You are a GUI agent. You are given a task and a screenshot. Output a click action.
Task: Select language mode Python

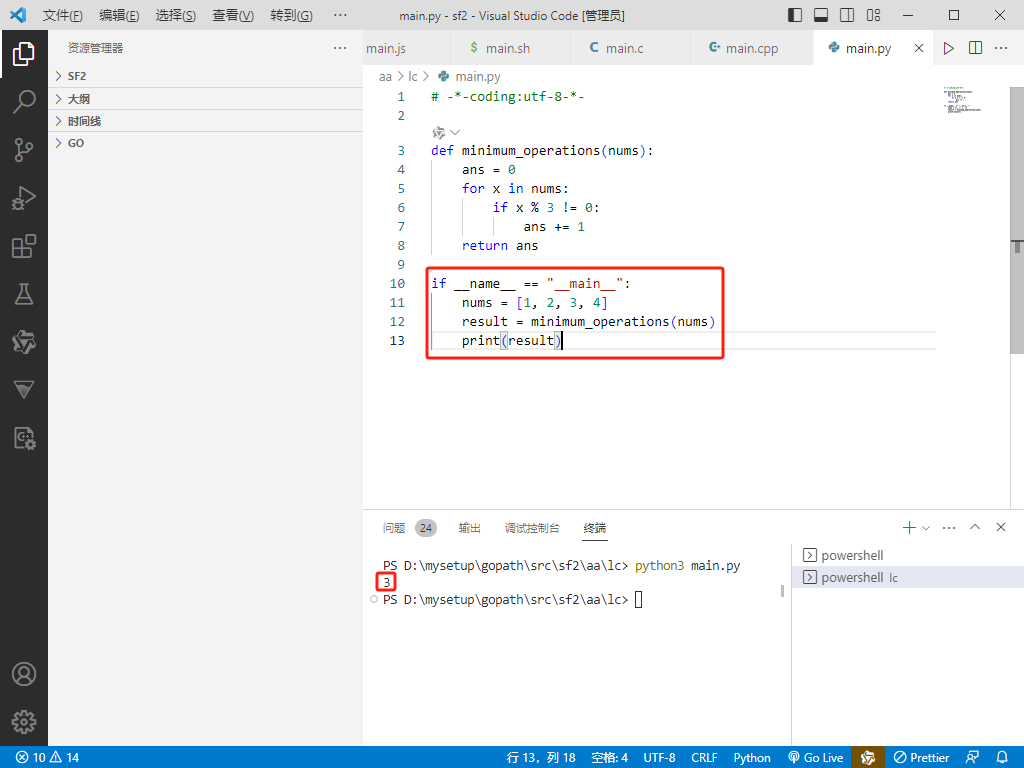point(752,758)
